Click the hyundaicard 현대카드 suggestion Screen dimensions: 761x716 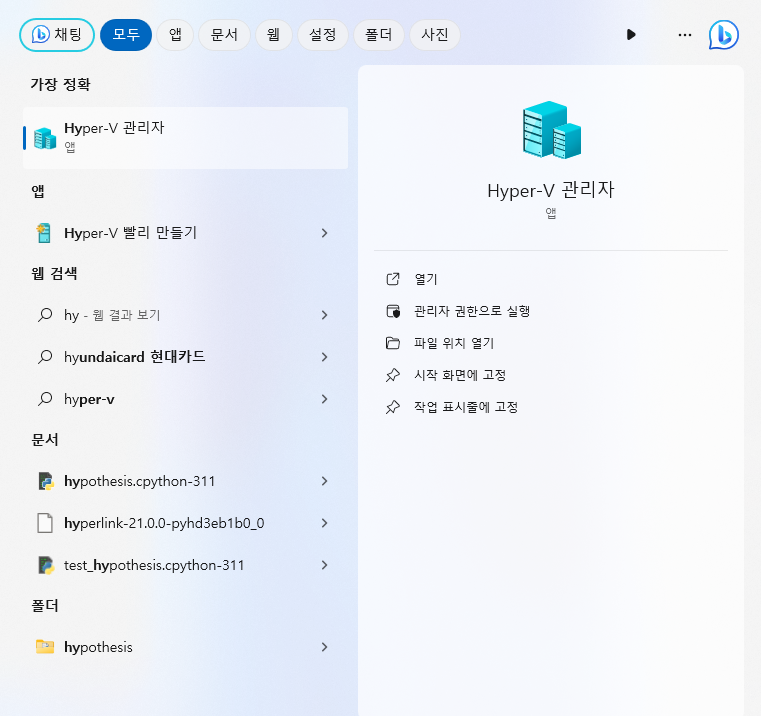pyautogui.click(x=185, y=357)
